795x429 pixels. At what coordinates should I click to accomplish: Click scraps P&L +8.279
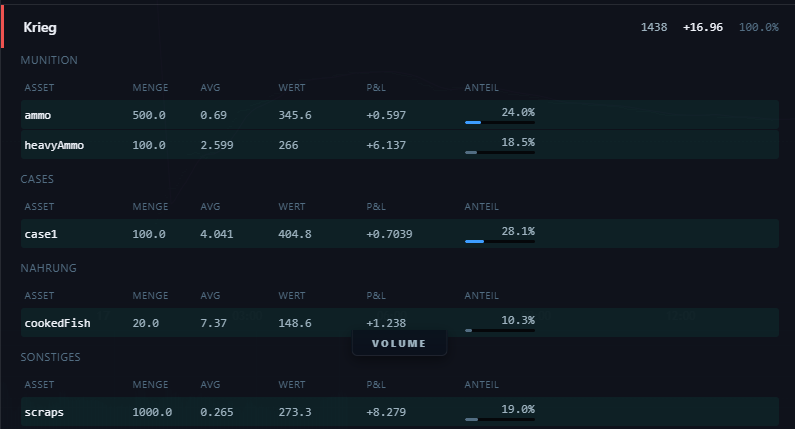click(x=386, y=412)
